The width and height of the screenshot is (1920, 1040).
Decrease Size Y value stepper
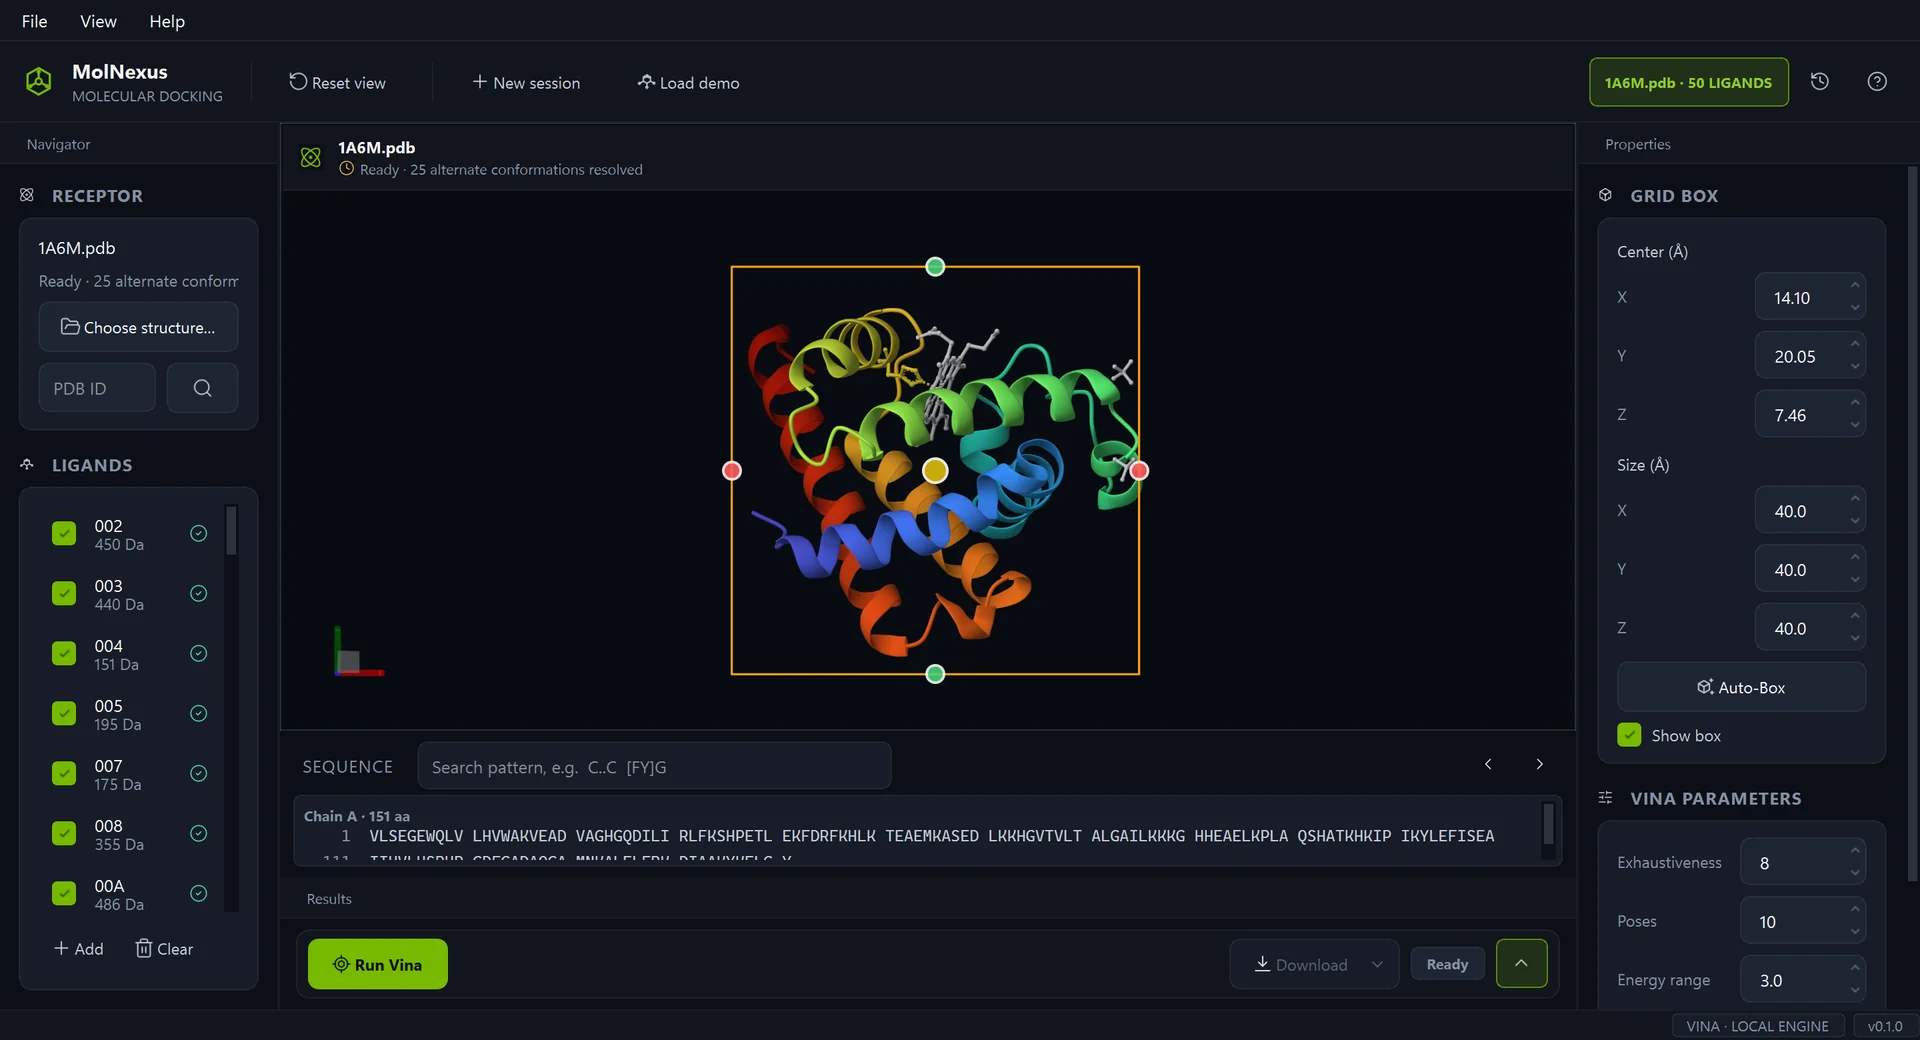pos(1855,580)
